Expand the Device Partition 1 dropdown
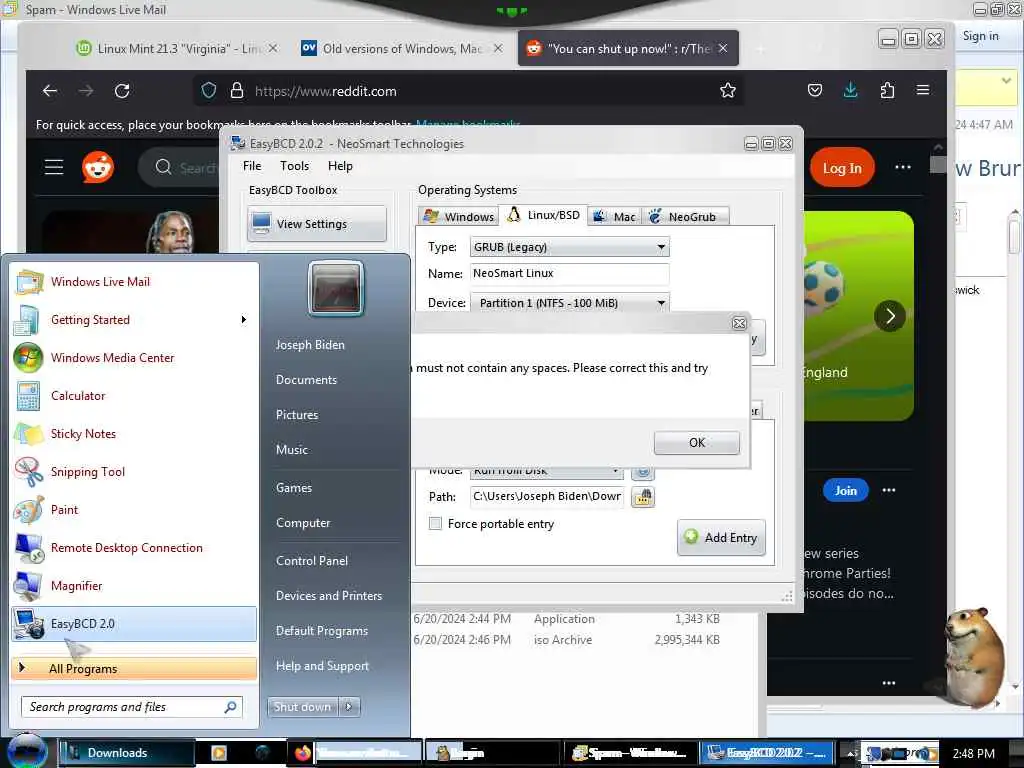This screenshot has width=1024, height=768. coord(661,303)
